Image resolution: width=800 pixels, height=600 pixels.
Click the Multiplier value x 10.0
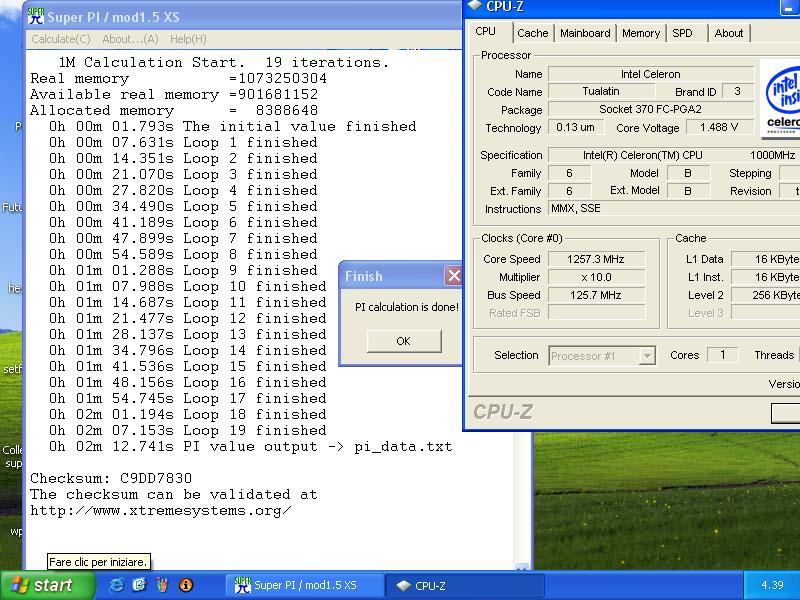click(x=596, y=277)
